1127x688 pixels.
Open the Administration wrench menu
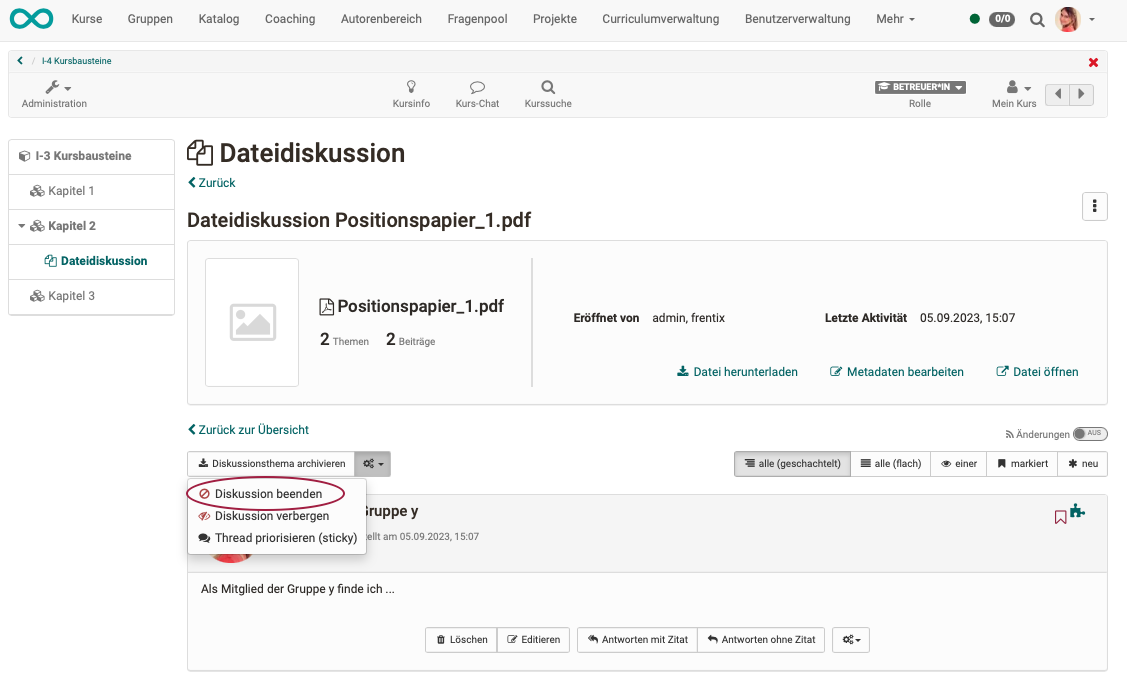[x=54, y=88]
